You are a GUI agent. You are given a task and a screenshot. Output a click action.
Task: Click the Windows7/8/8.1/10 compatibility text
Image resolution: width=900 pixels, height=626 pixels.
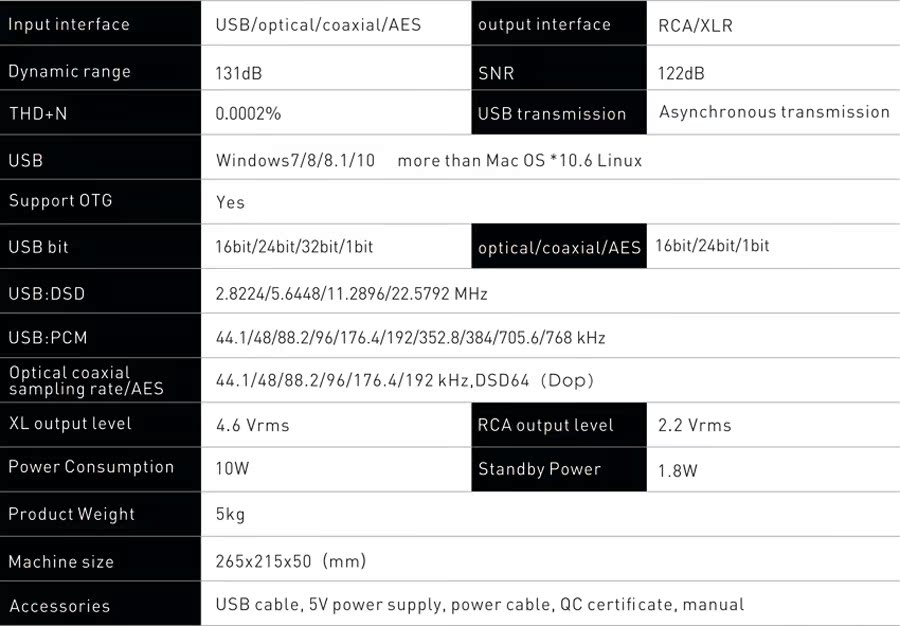coord(295,160)
